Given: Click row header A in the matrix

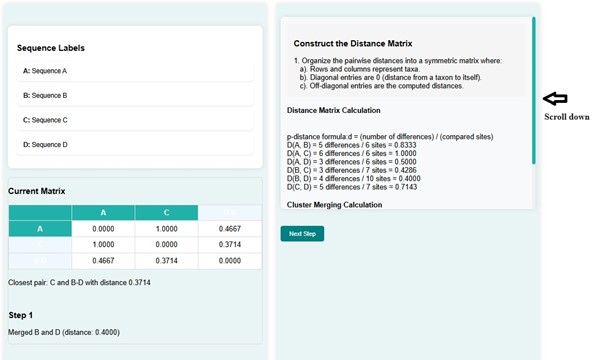Looking at the screenshot, I should point(40,229).
